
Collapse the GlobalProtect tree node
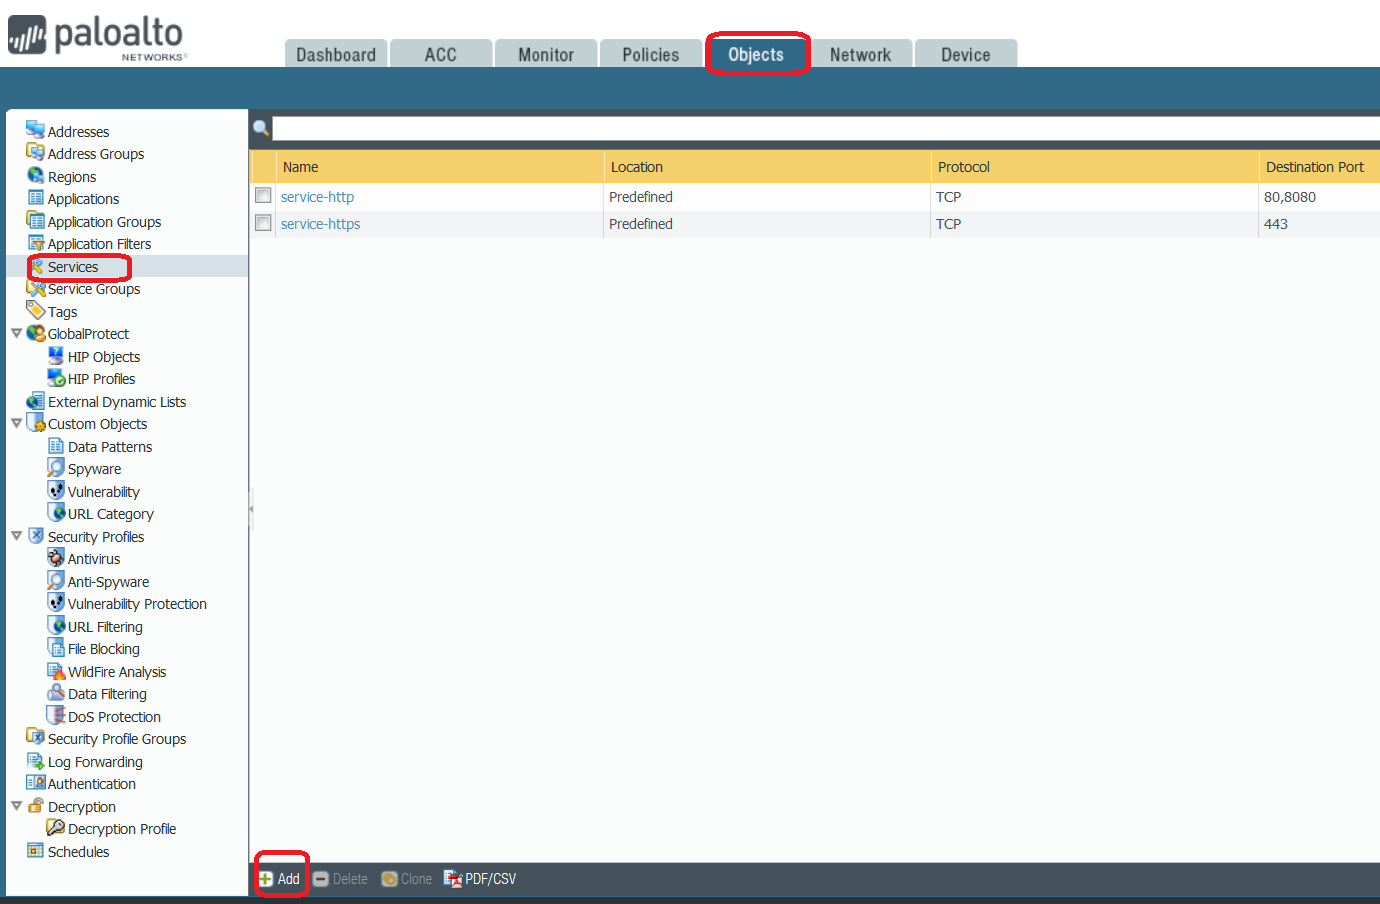point(16,333)
